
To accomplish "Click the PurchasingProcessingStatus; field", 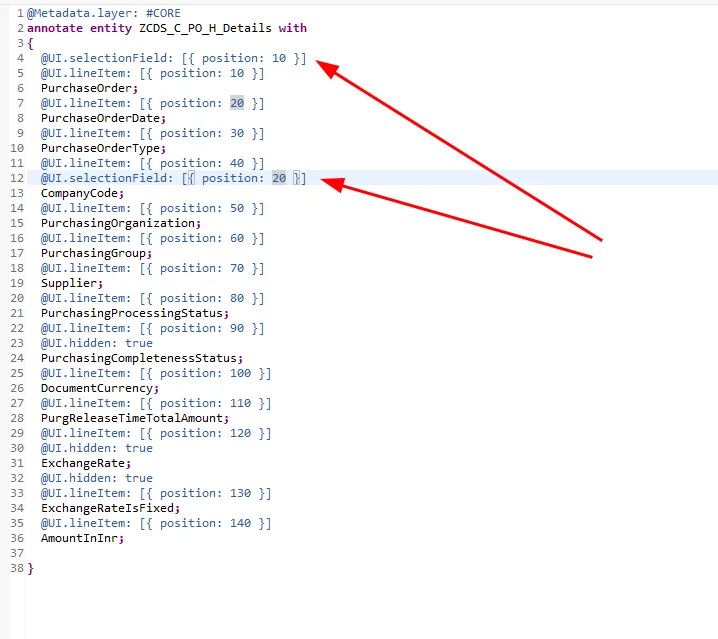I will tap(135, 313).
